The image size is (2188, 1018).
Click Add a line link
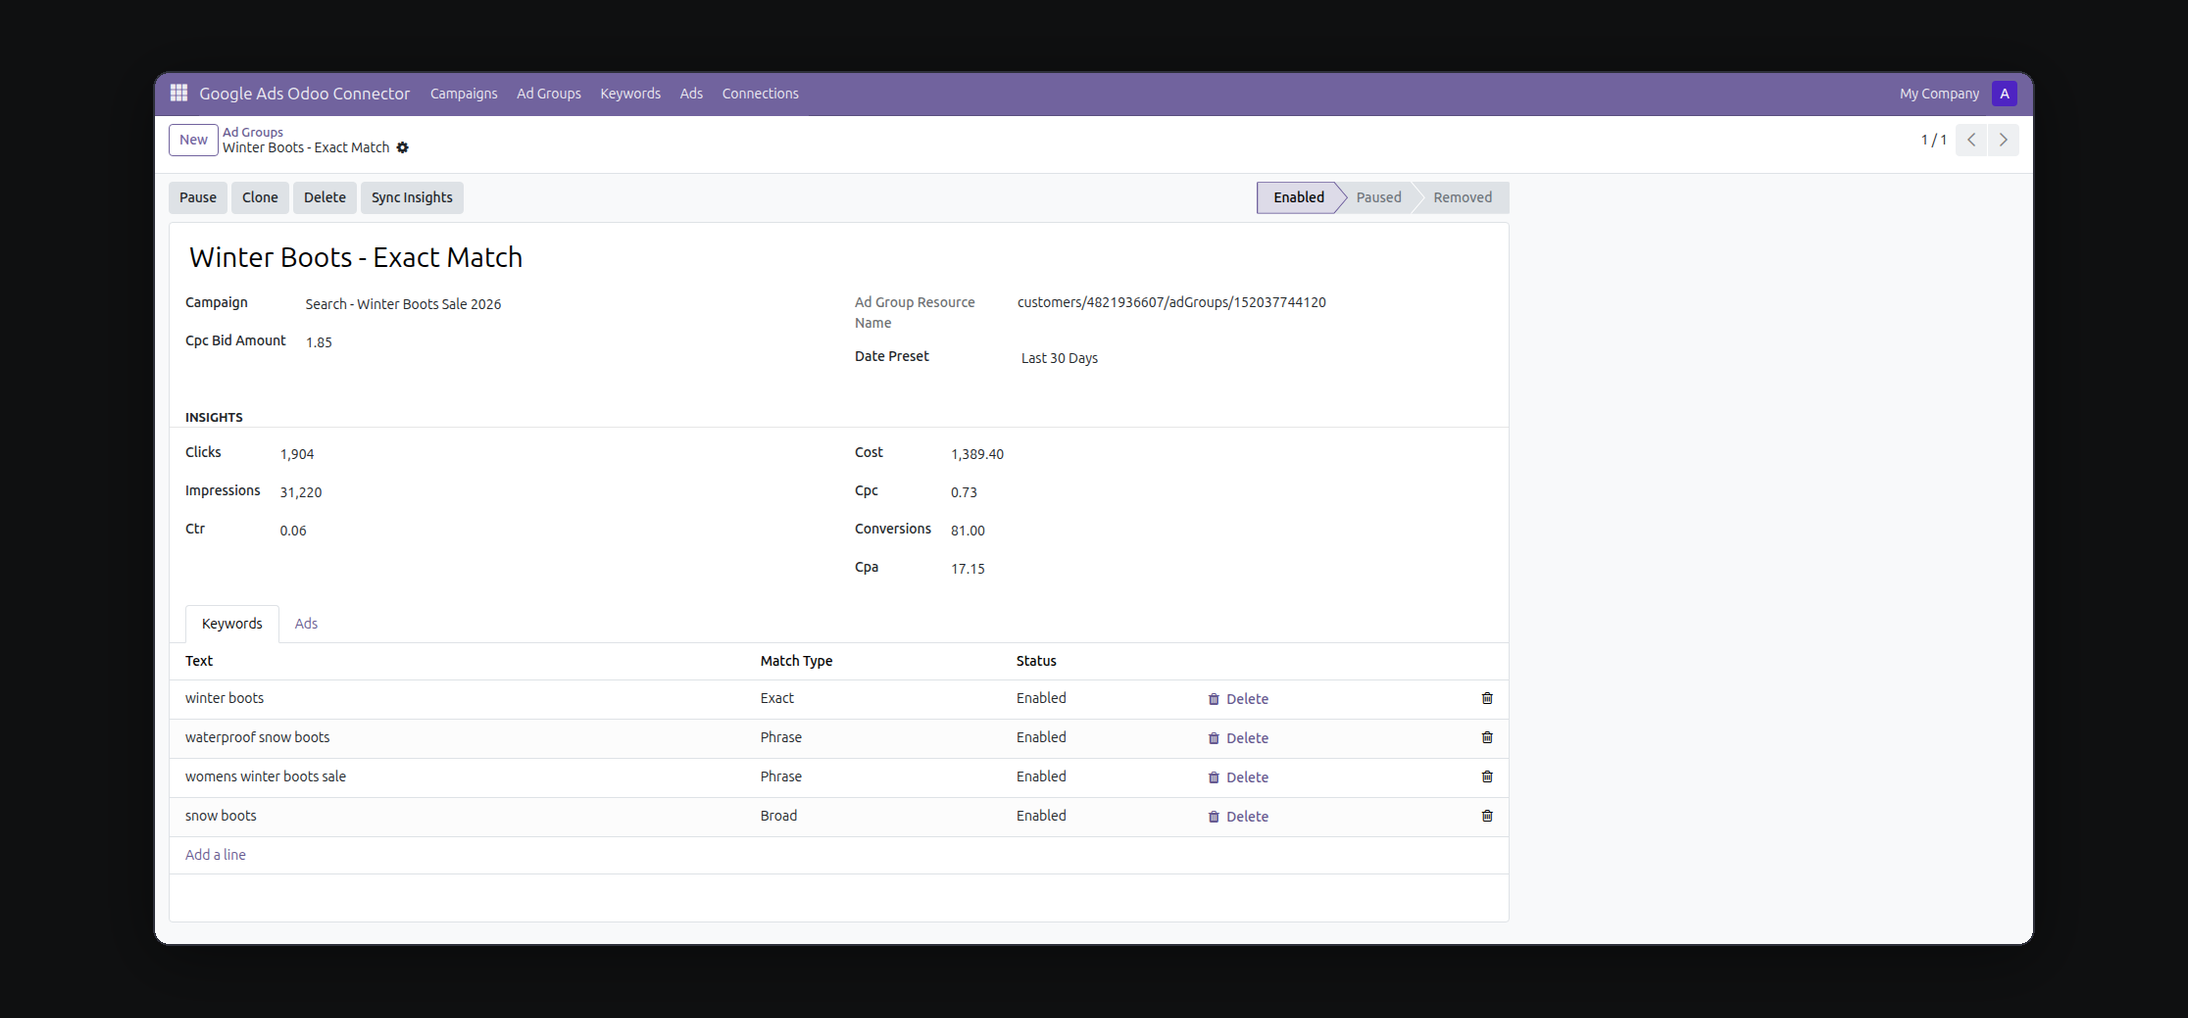pyautogui.click(x=215, y=855)
